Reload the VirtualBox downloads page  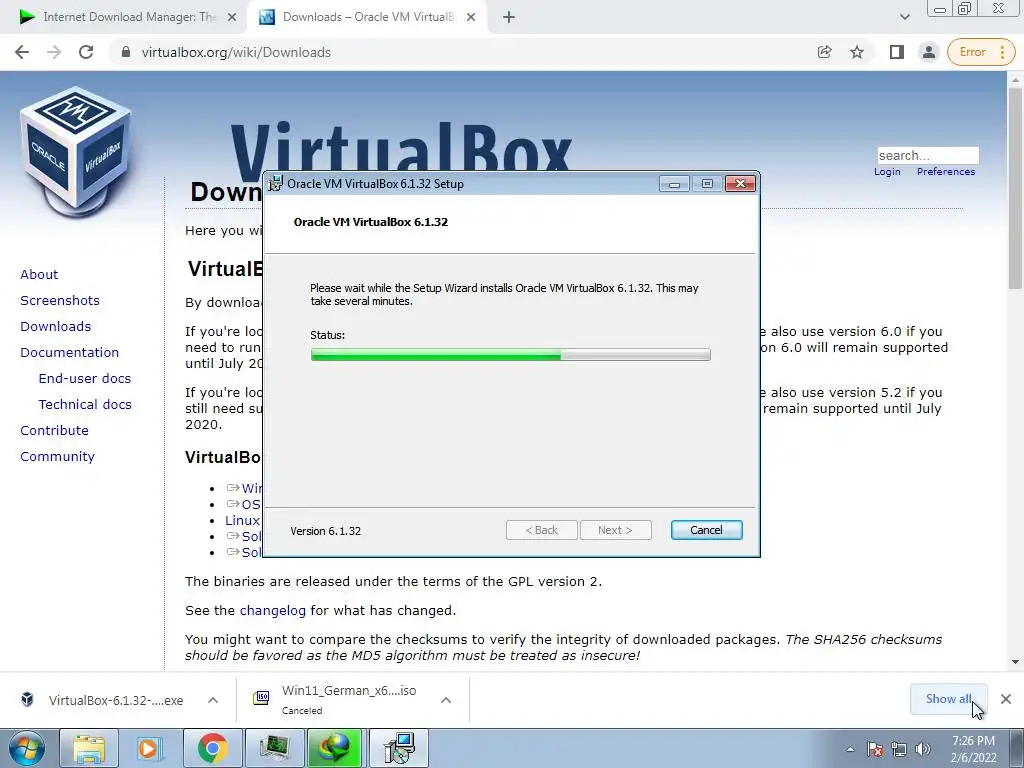(x=86, y=52)
